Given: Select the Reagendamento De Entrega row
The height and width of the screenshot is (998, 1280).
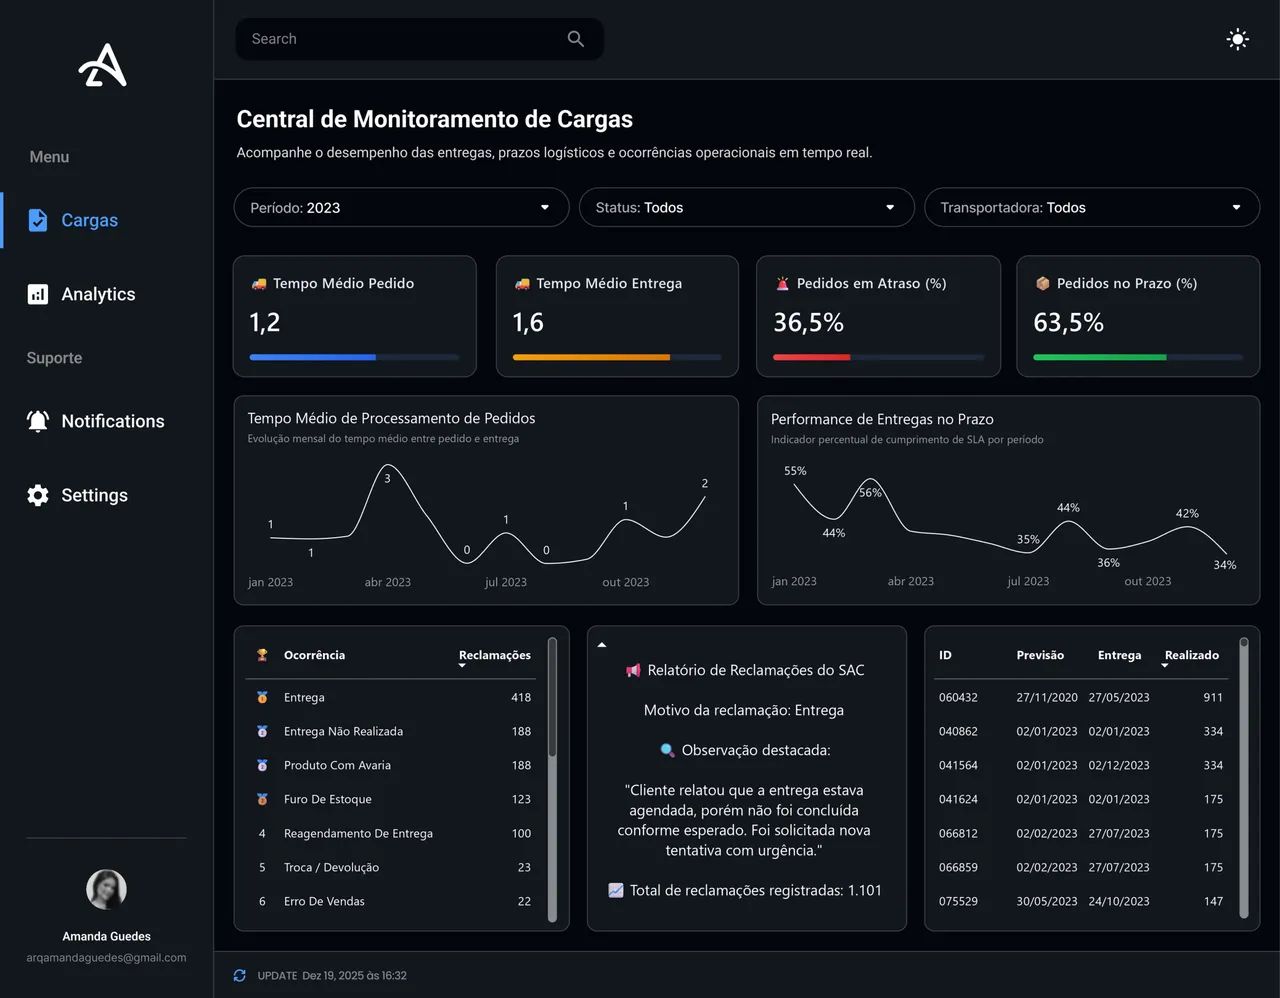Looking at the screenshot, I should (x=391, y=833).
